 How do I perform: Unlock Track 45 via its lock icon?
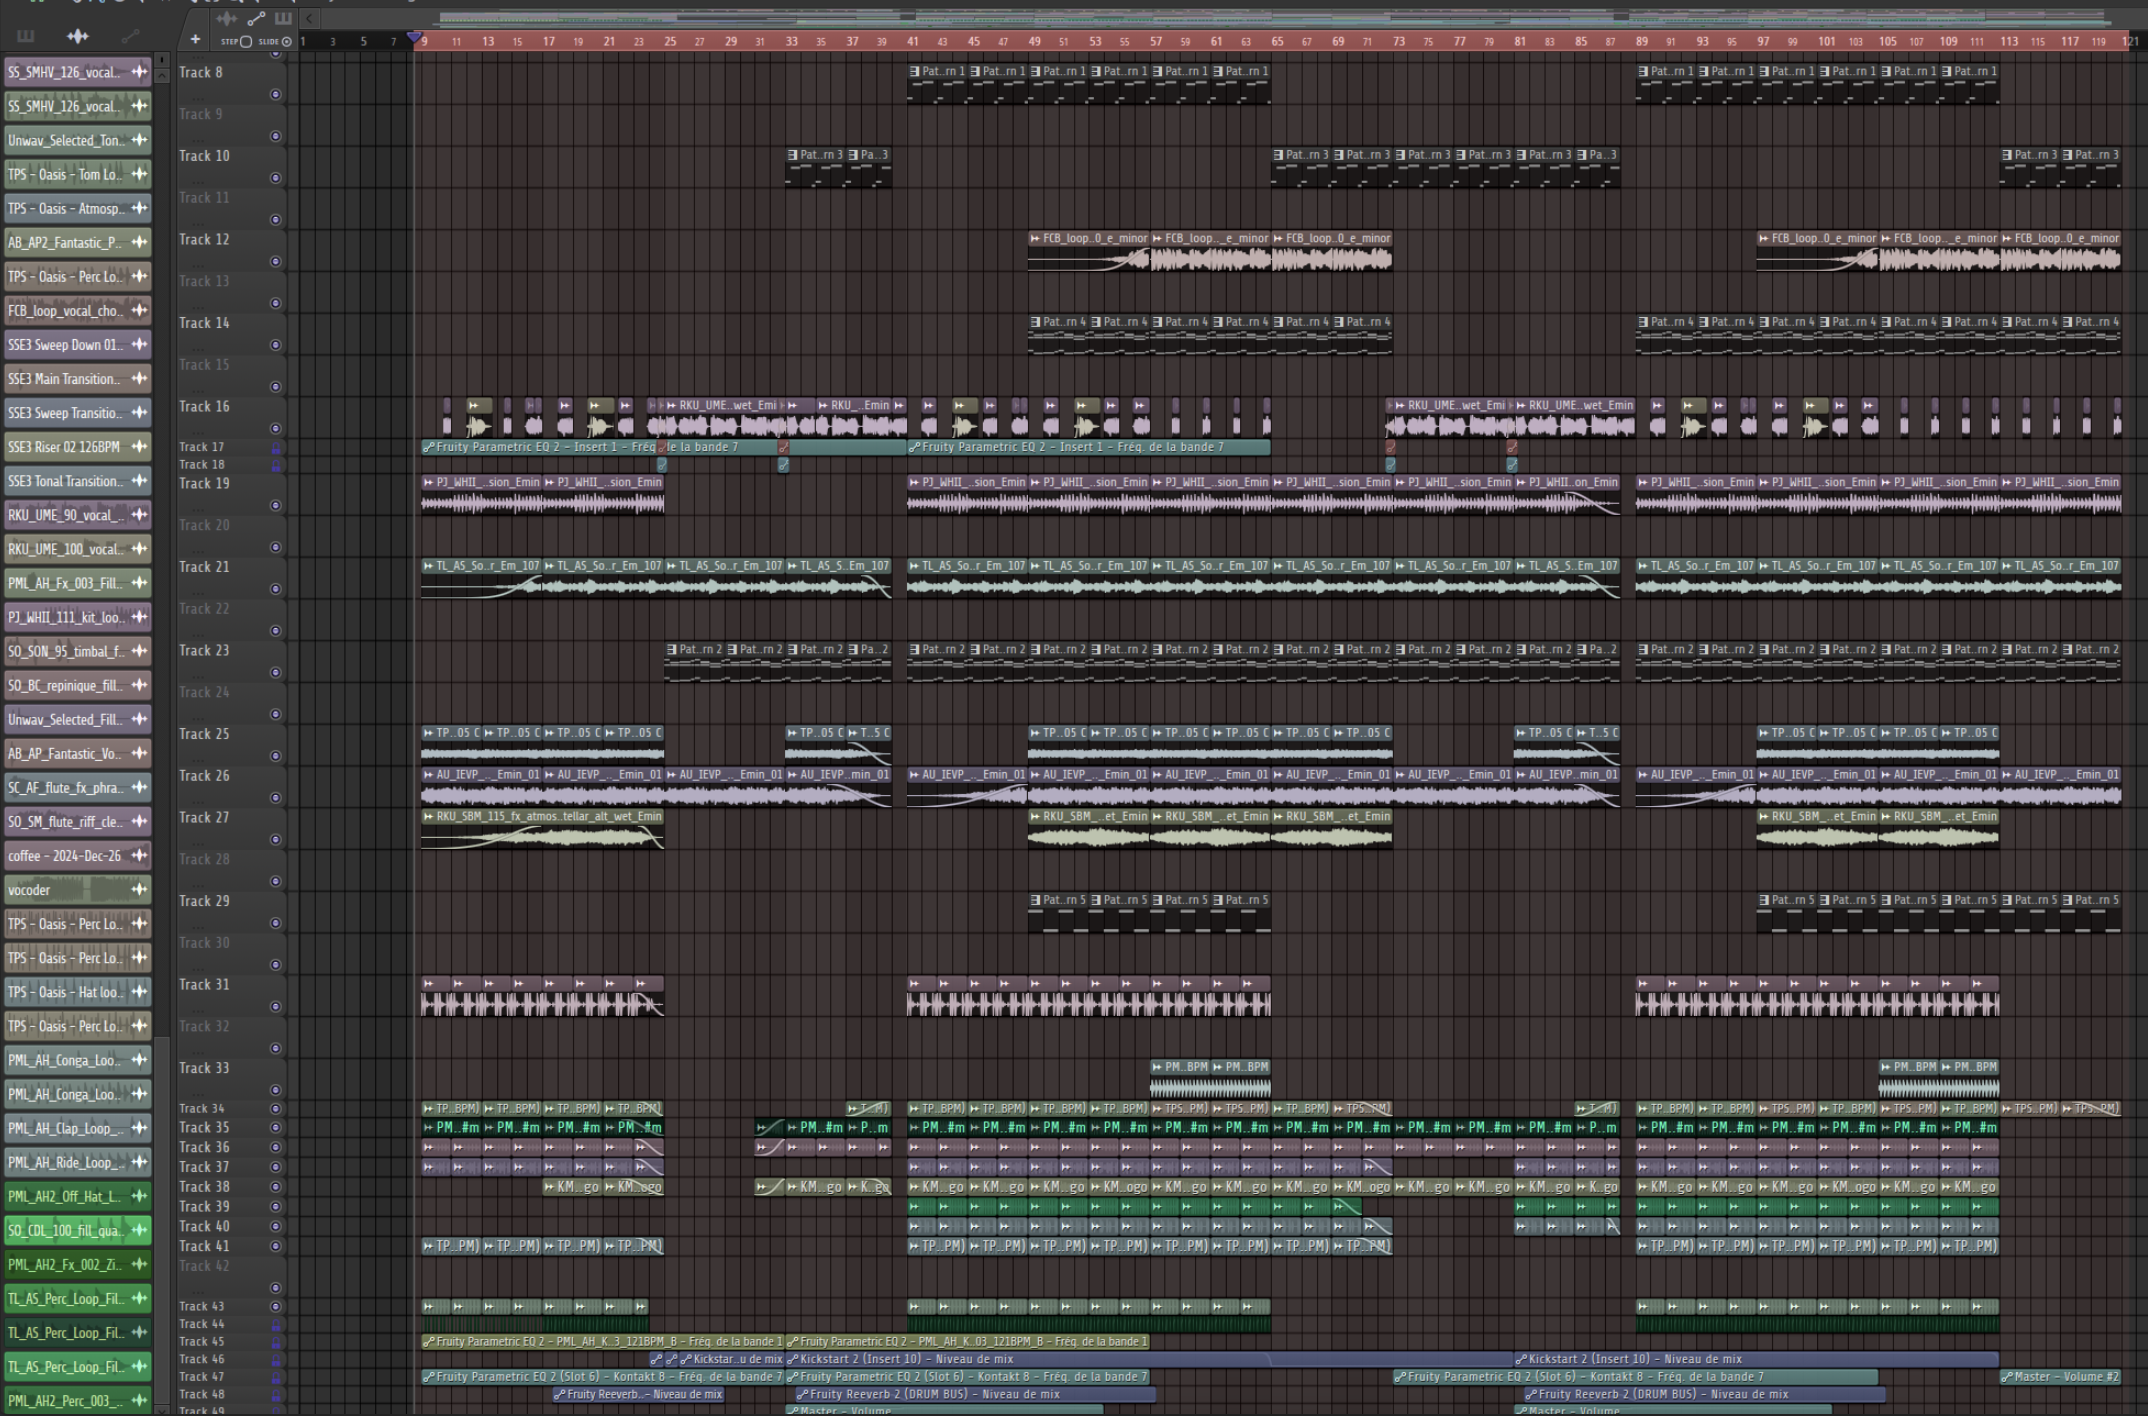pyautogui.click(x=276, y=1342)
